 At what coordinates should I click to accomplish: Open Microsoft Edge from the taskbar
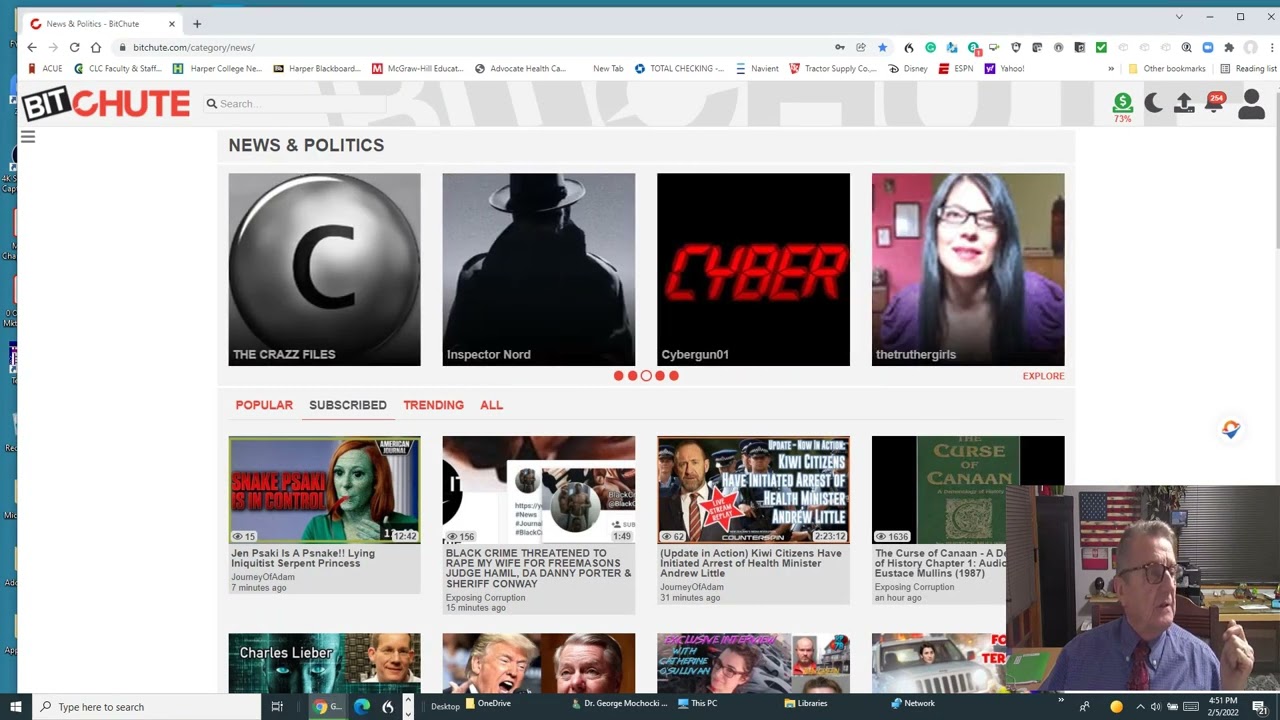(361, 707)
